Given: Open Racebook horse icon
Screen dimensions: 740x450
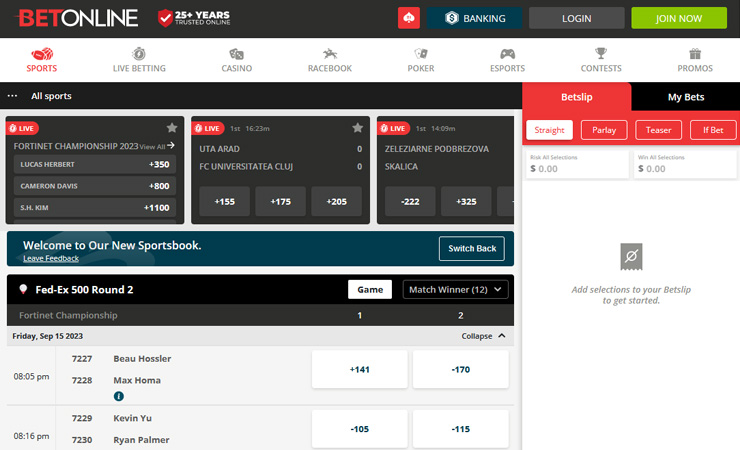Looking at the screenshot, I should (329, 53).
